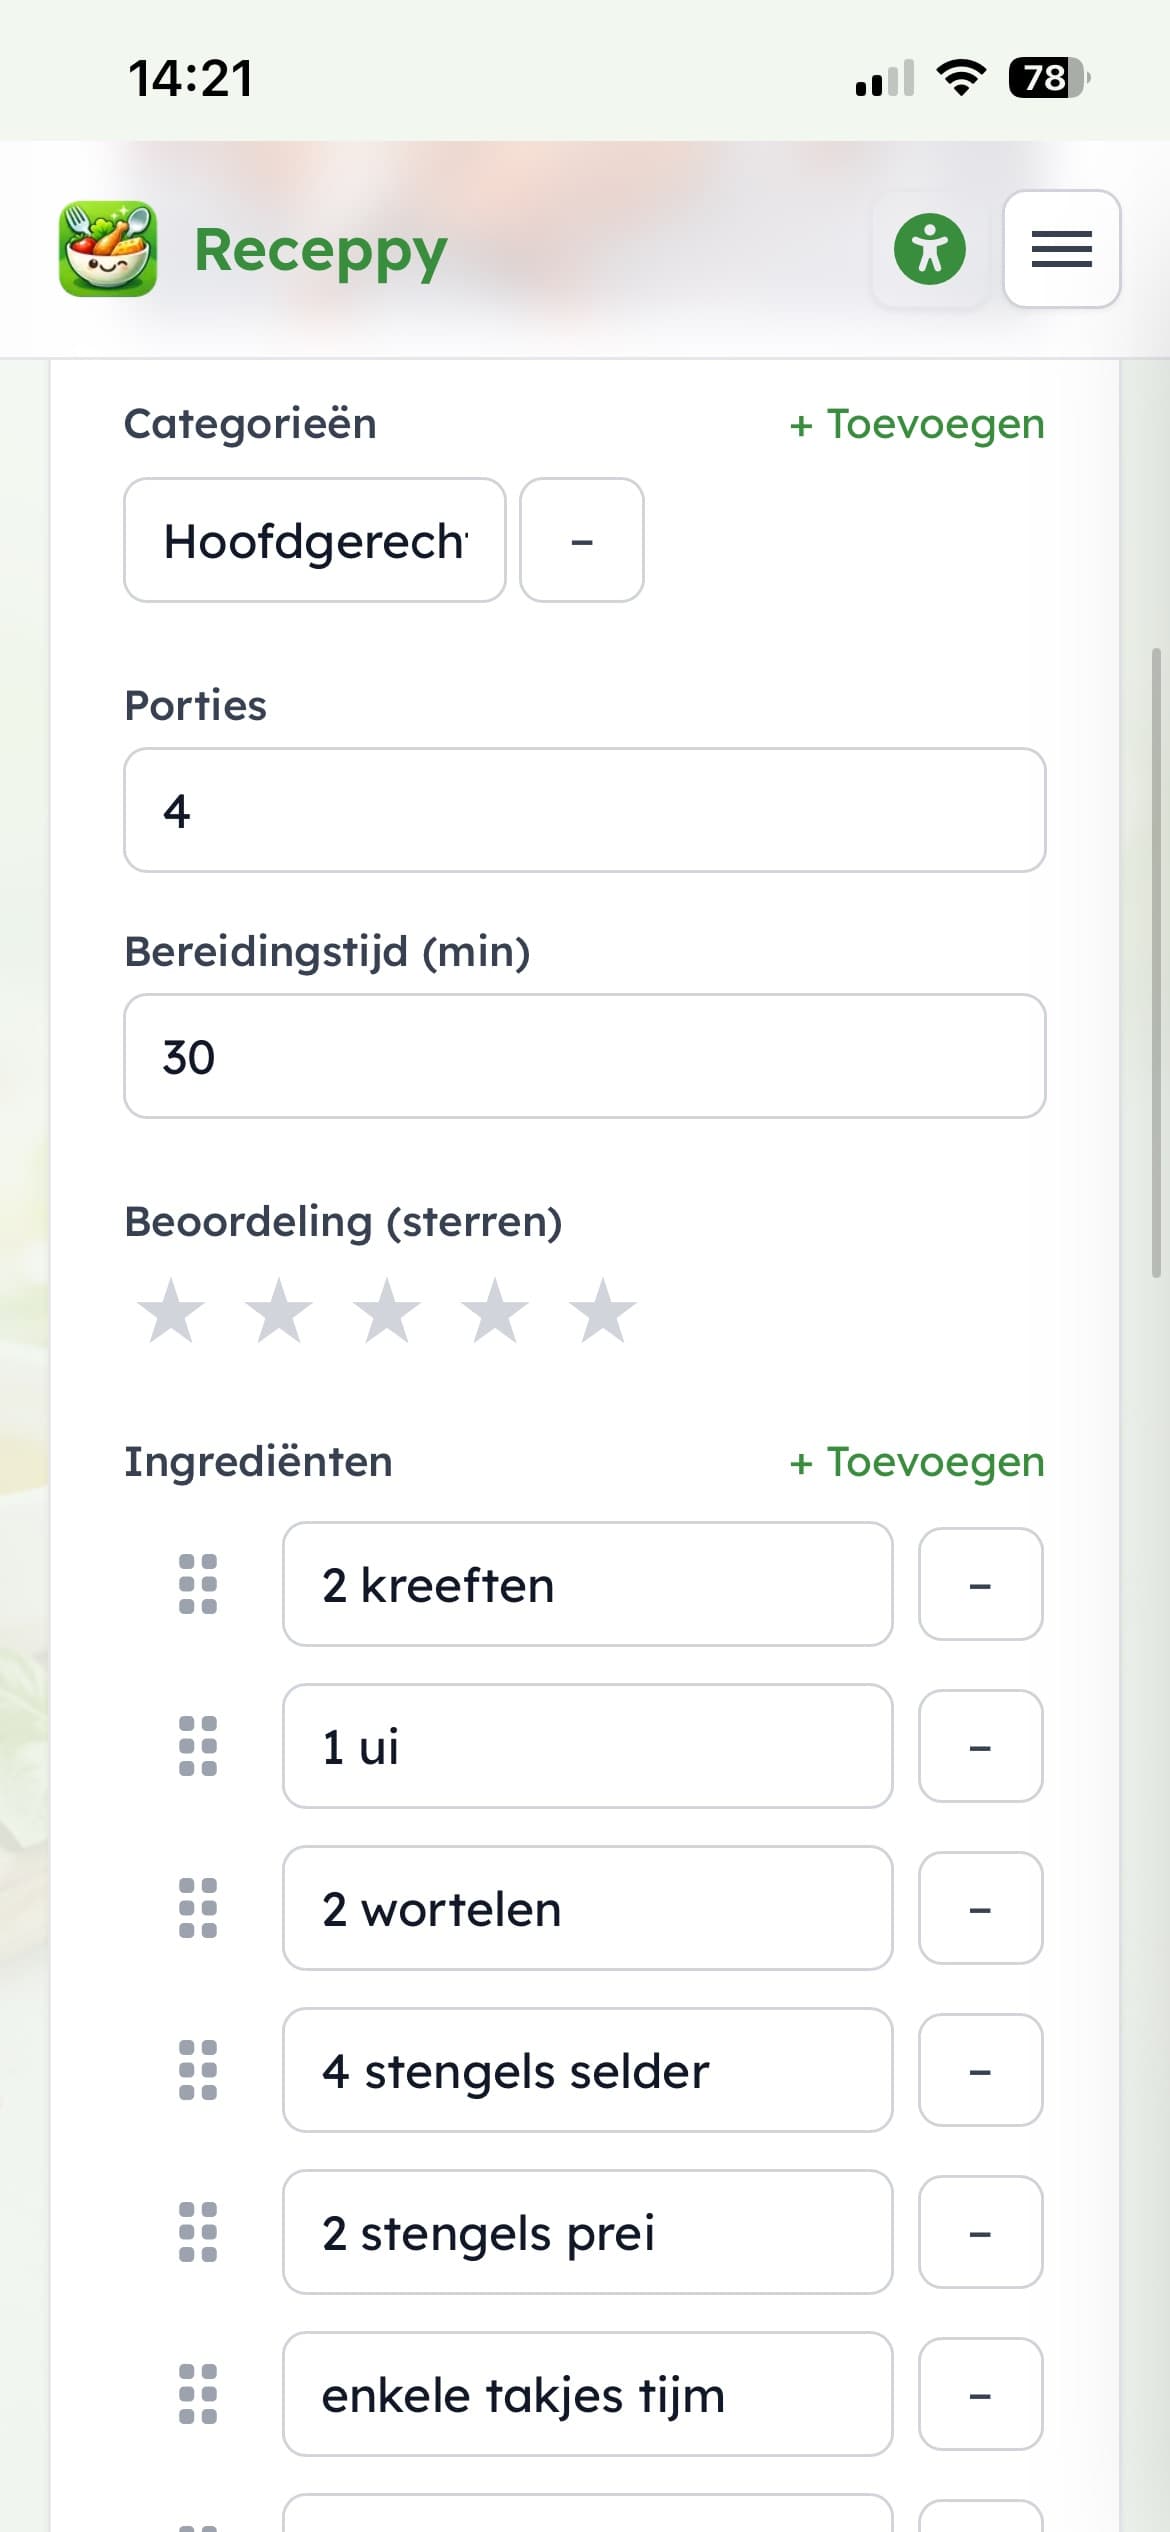This screenshot has width=1170, height=2532.
Task: Open the hamburger menu
Action: click(1062, 250)
